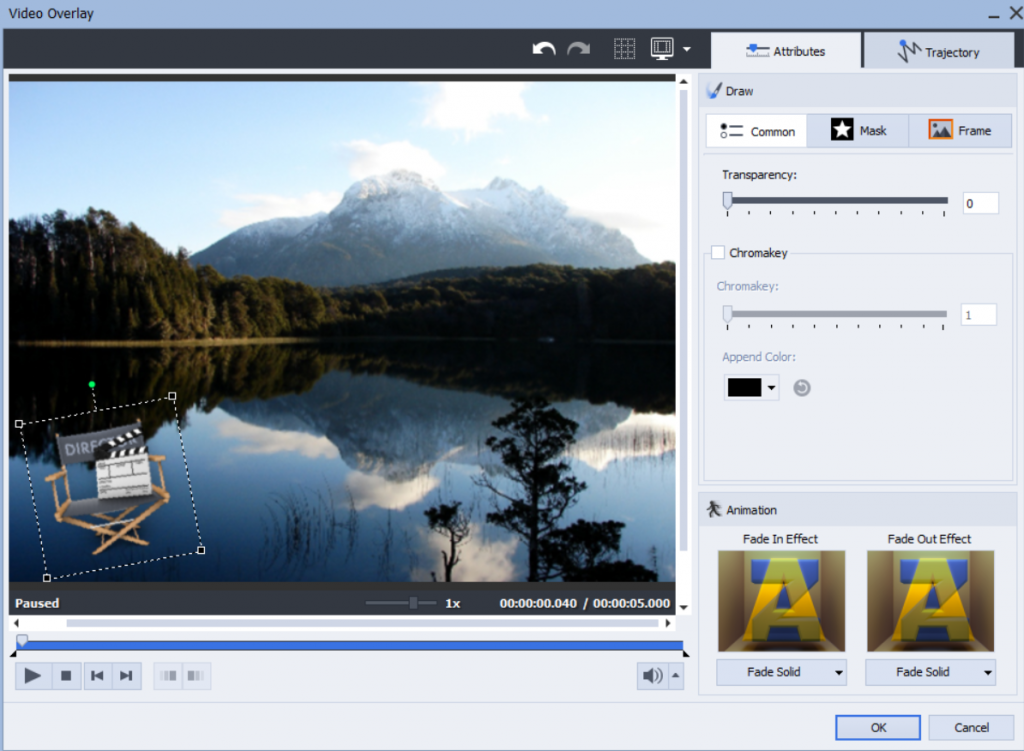
Task: Jump to next frame
Action: point(126,676)
